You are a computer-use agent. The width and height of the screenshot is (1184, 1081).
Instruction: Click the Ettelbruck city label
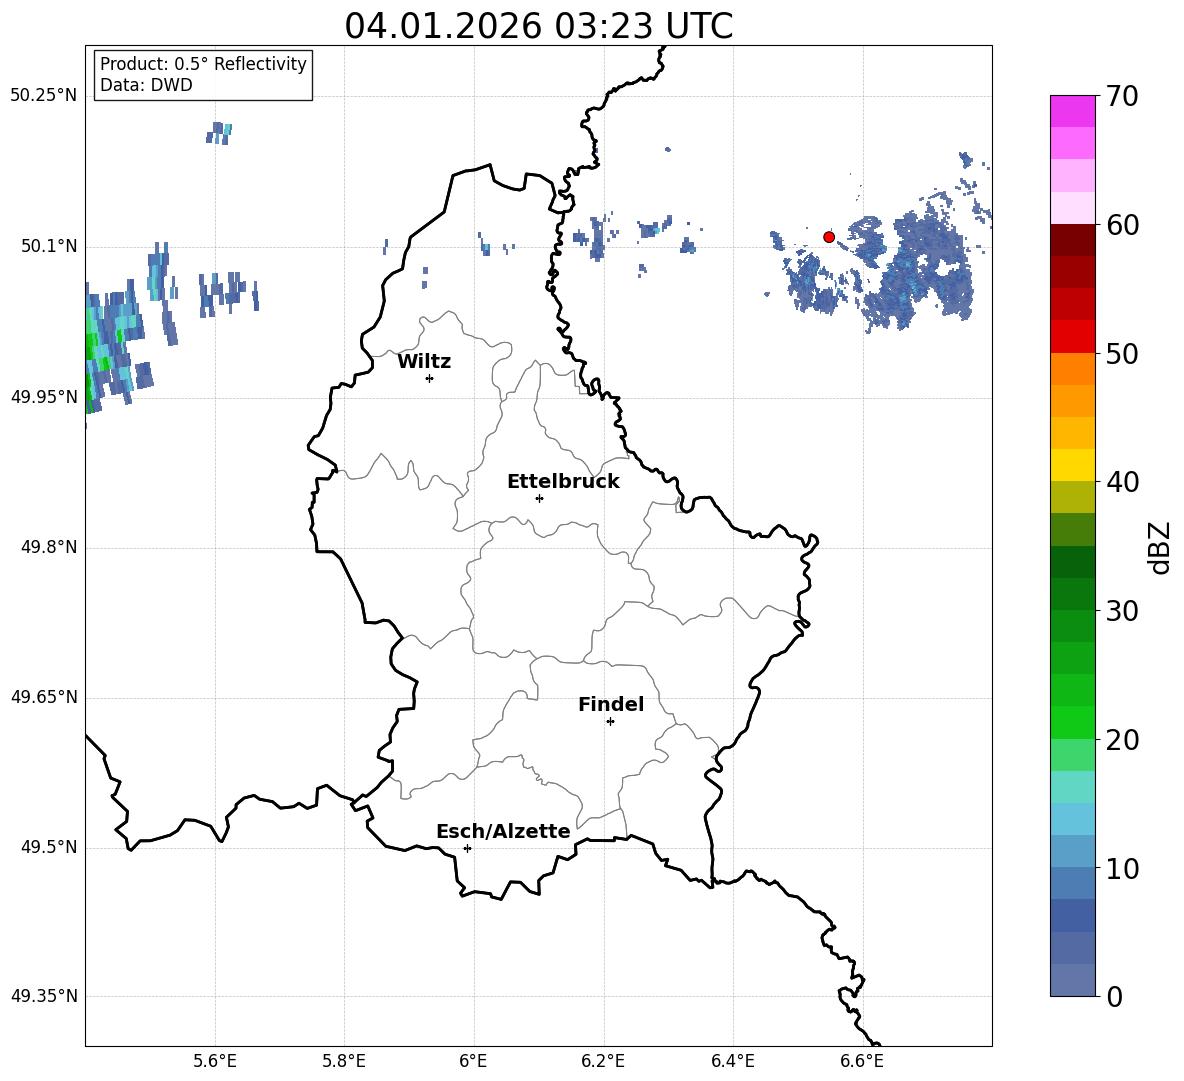(x=563, y=482)
